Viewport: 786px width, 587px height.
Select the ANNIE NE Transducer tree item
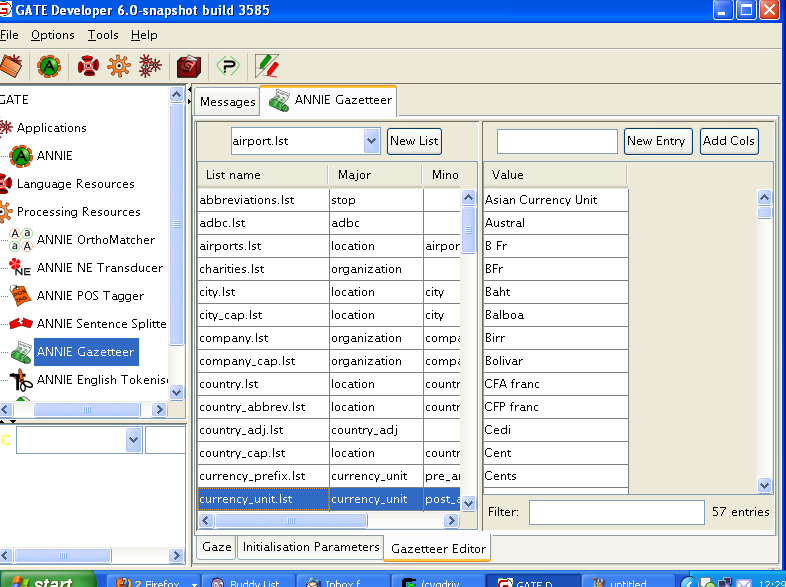coord(100,268)
